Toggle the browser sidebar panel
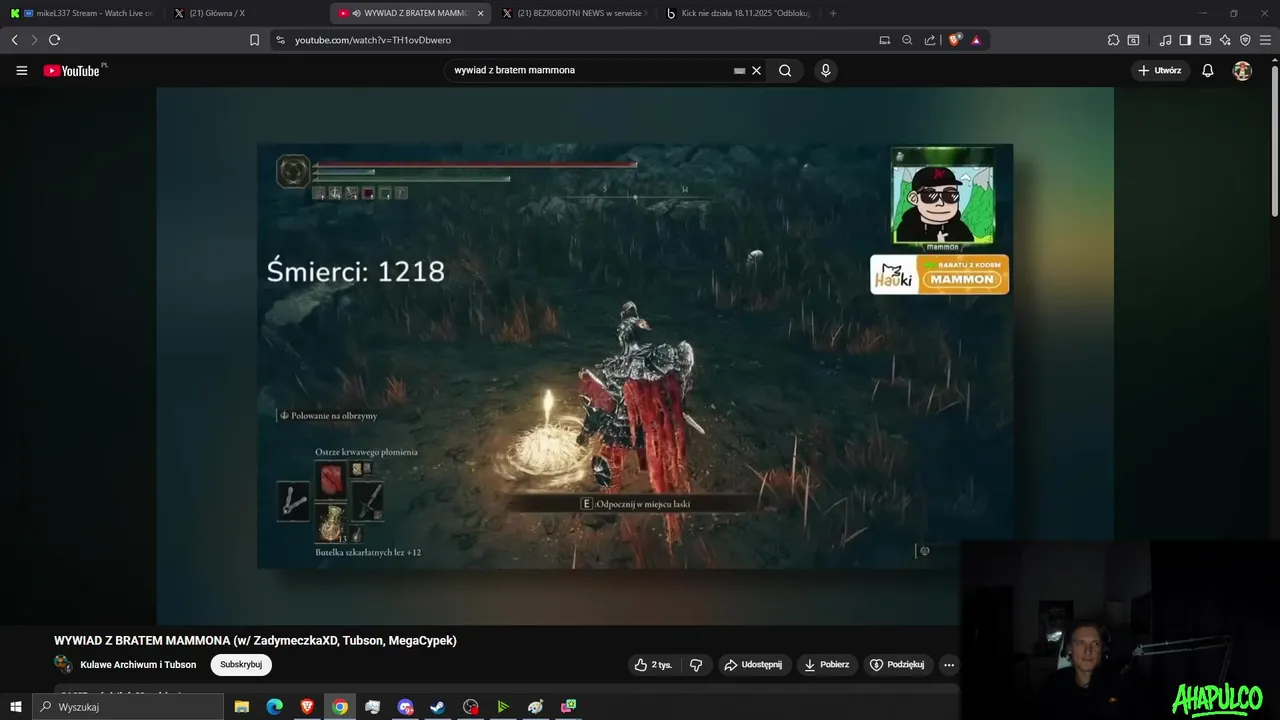 click(x=1185, y=40)
